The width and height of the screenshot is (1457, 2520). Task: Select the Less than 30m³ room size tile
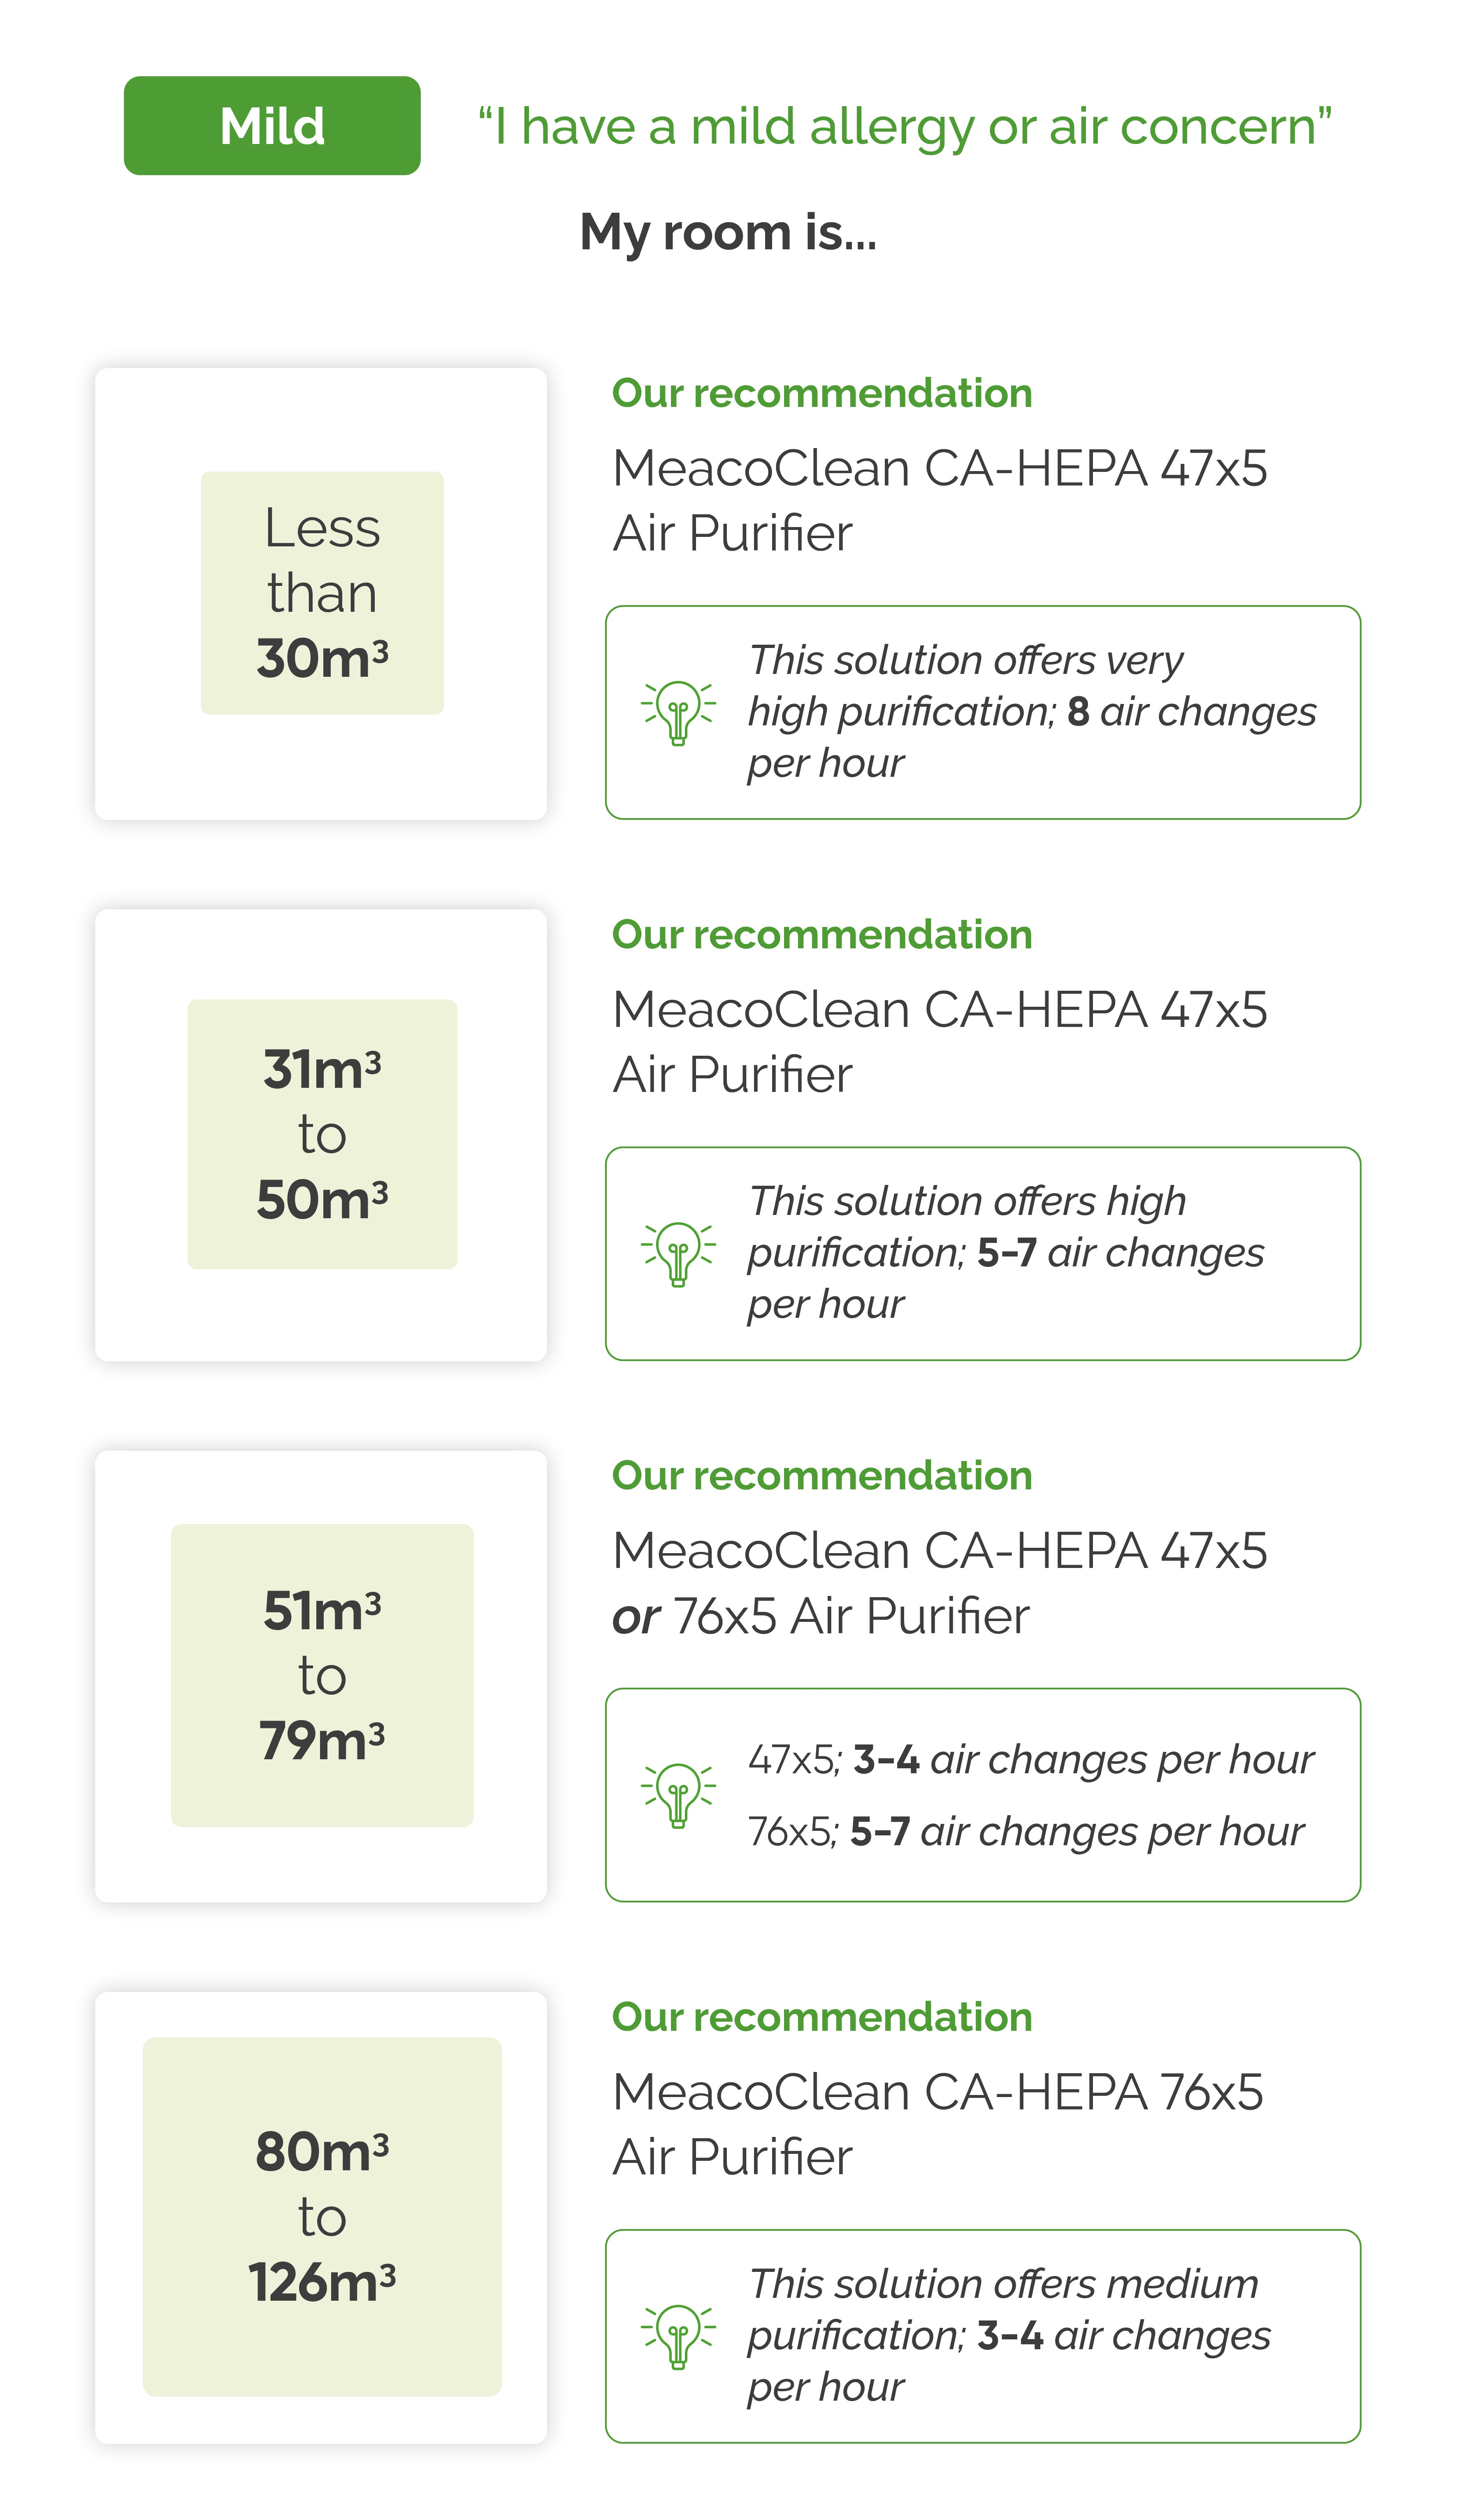tap(321, 593)
